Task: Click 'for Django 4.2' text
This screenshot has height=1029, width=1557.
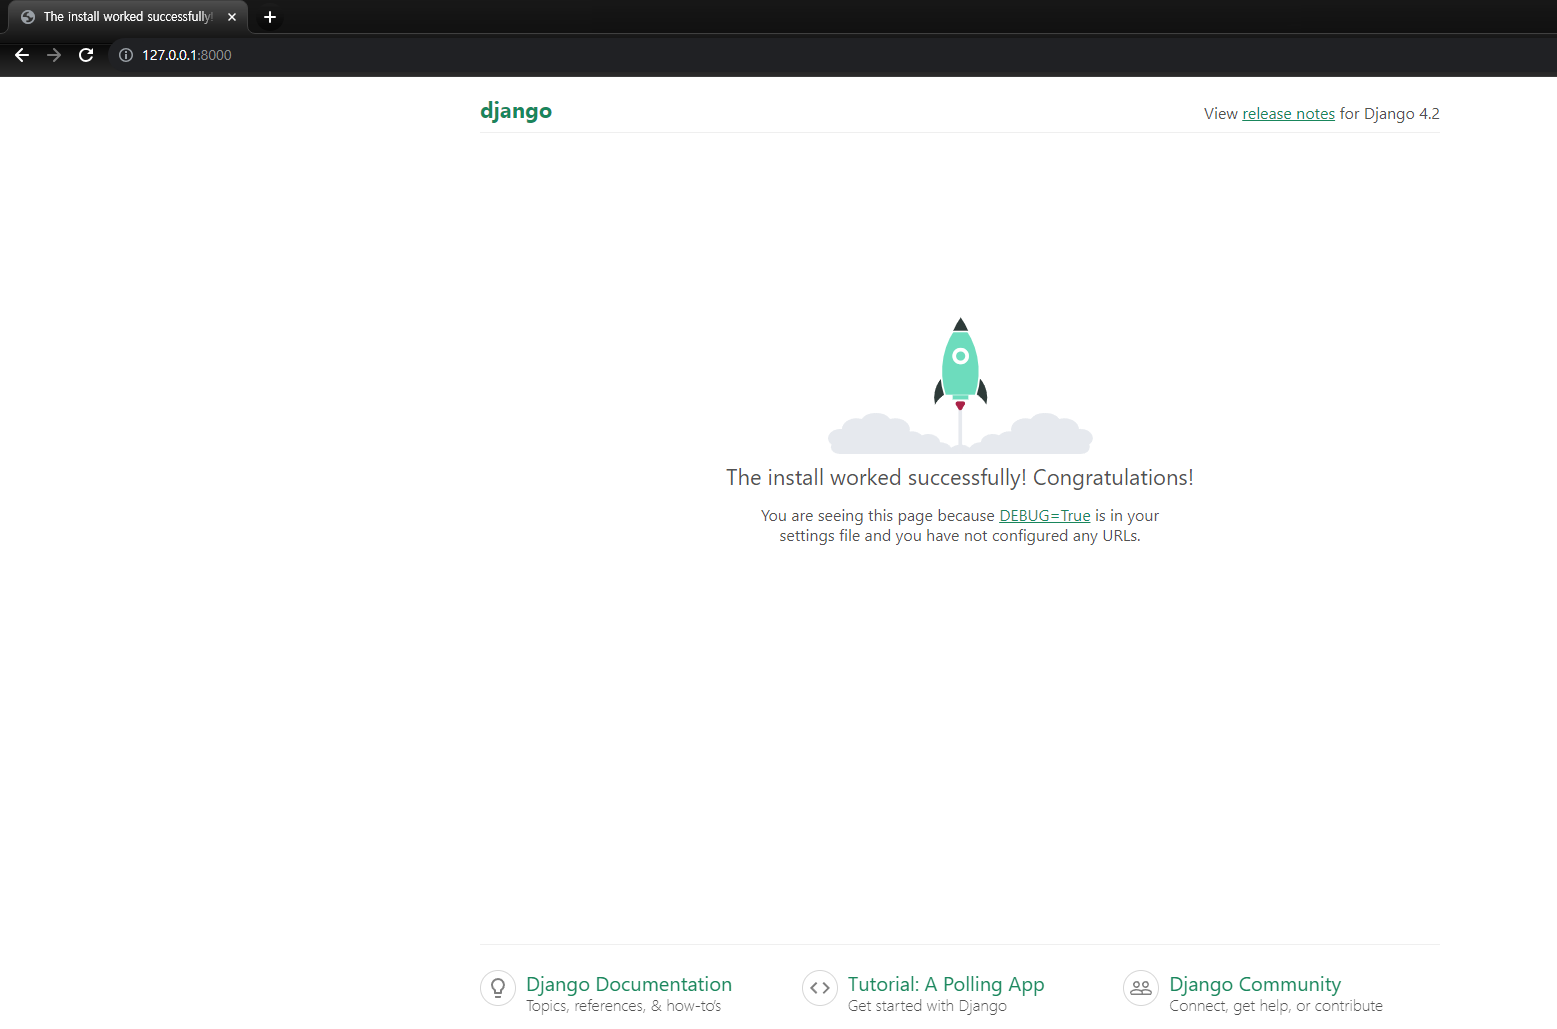Action: pyautogui.click(x=1390, y=114)
